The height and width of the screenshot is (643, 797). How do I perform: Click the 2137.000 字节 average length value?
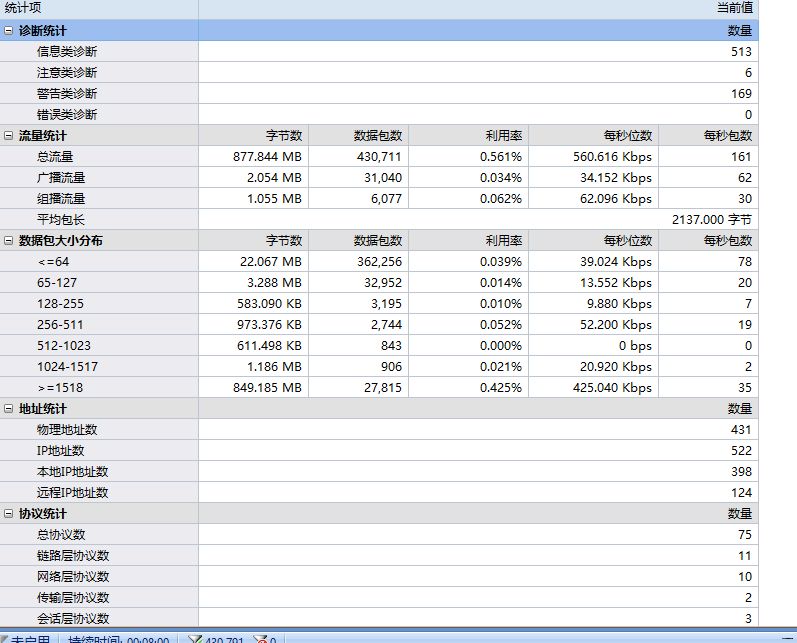(x=712, y=220)
